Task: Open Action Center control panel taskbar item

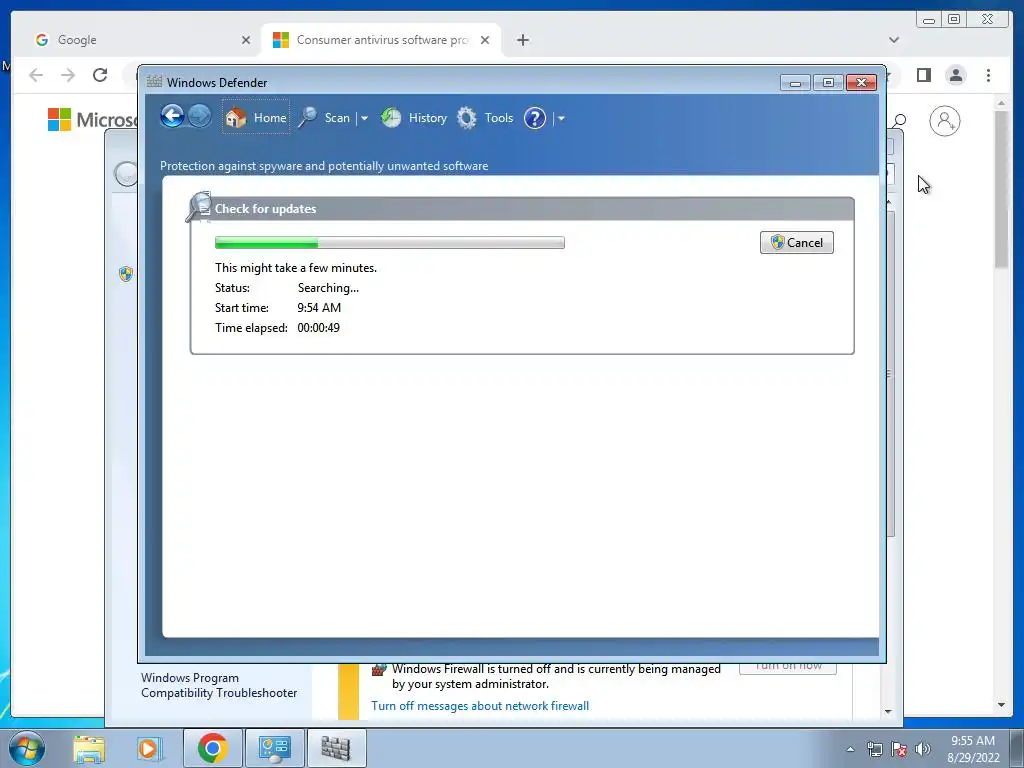Action: [275, 748]
